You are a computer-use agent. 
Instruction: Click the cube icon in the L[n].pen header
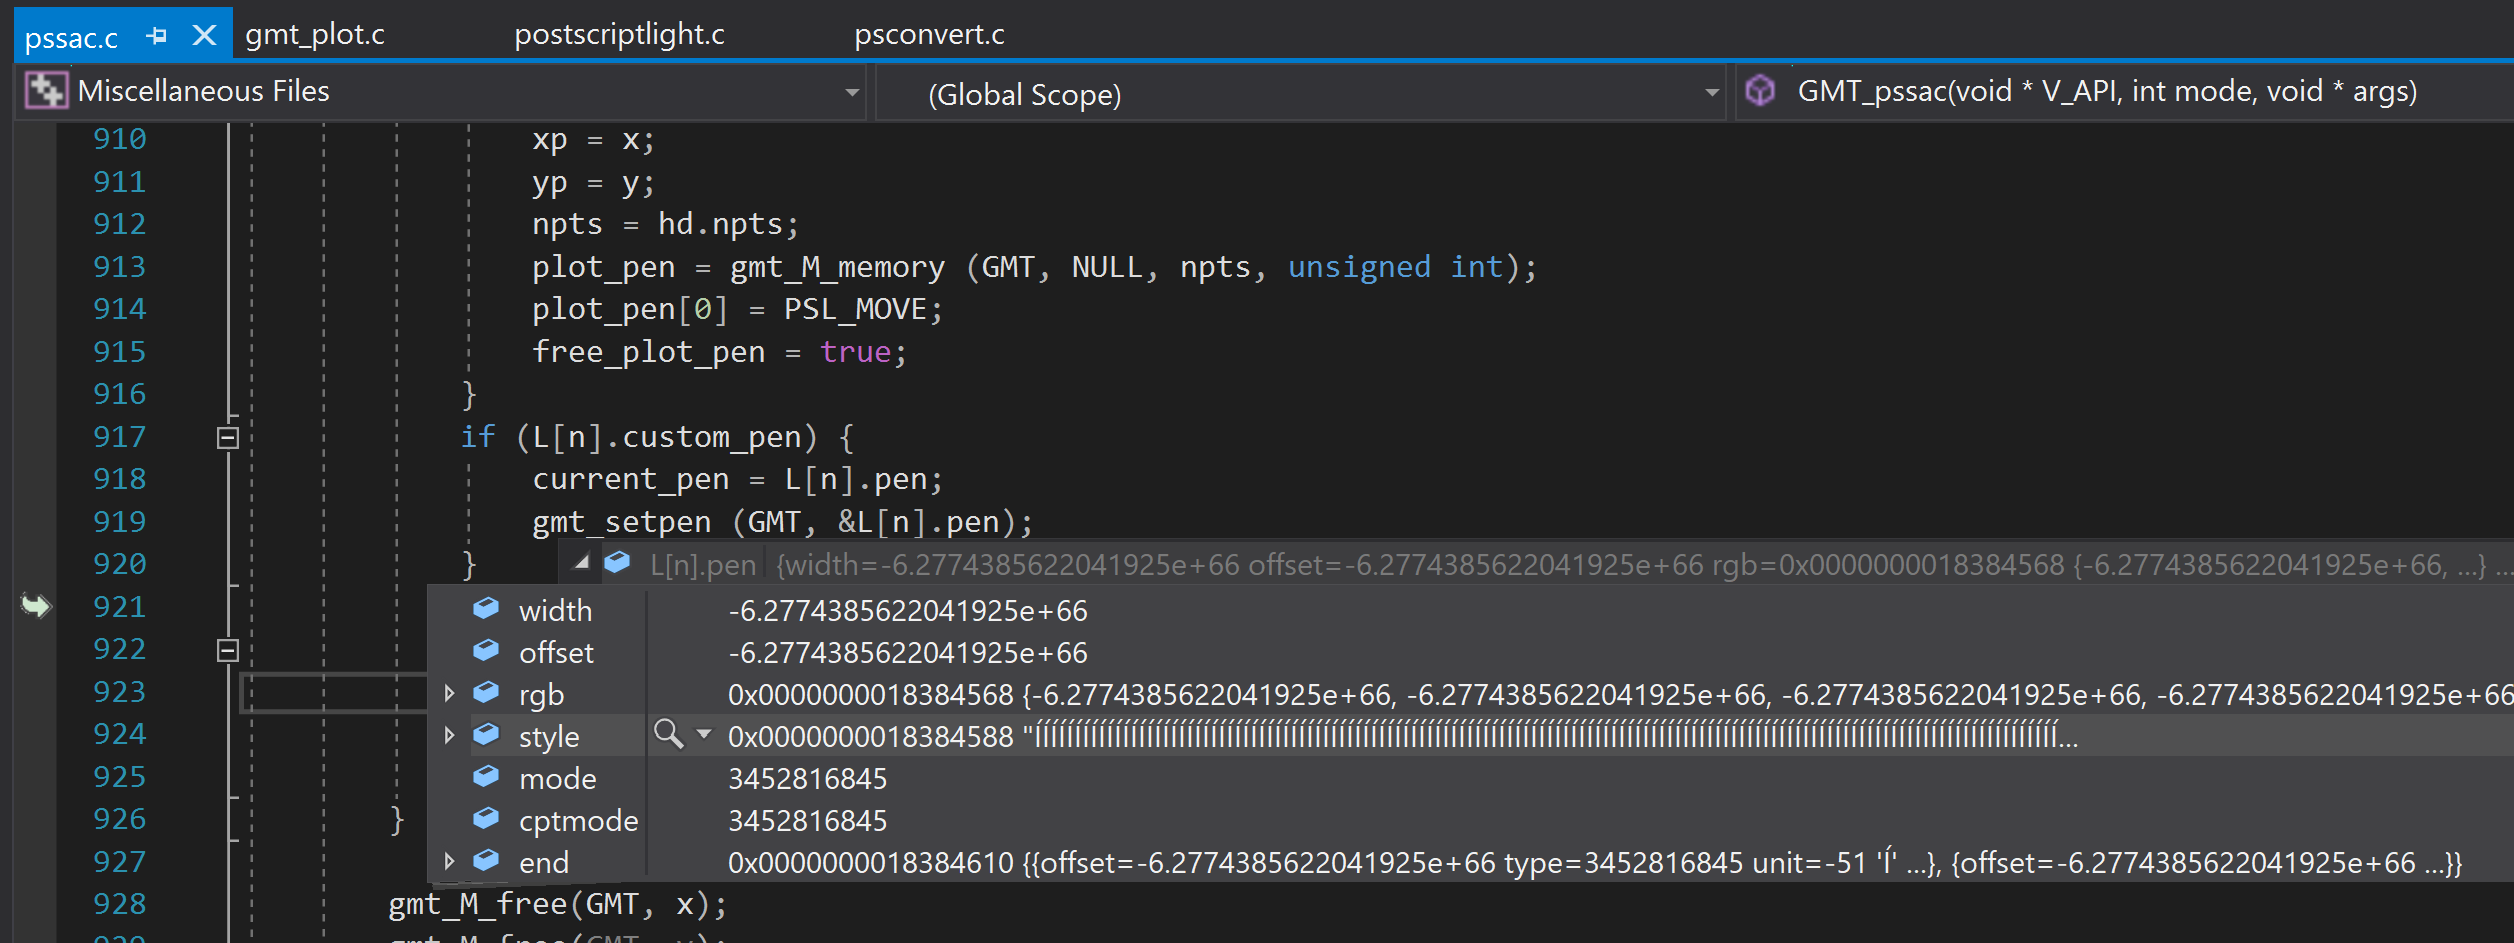[617, 563]
